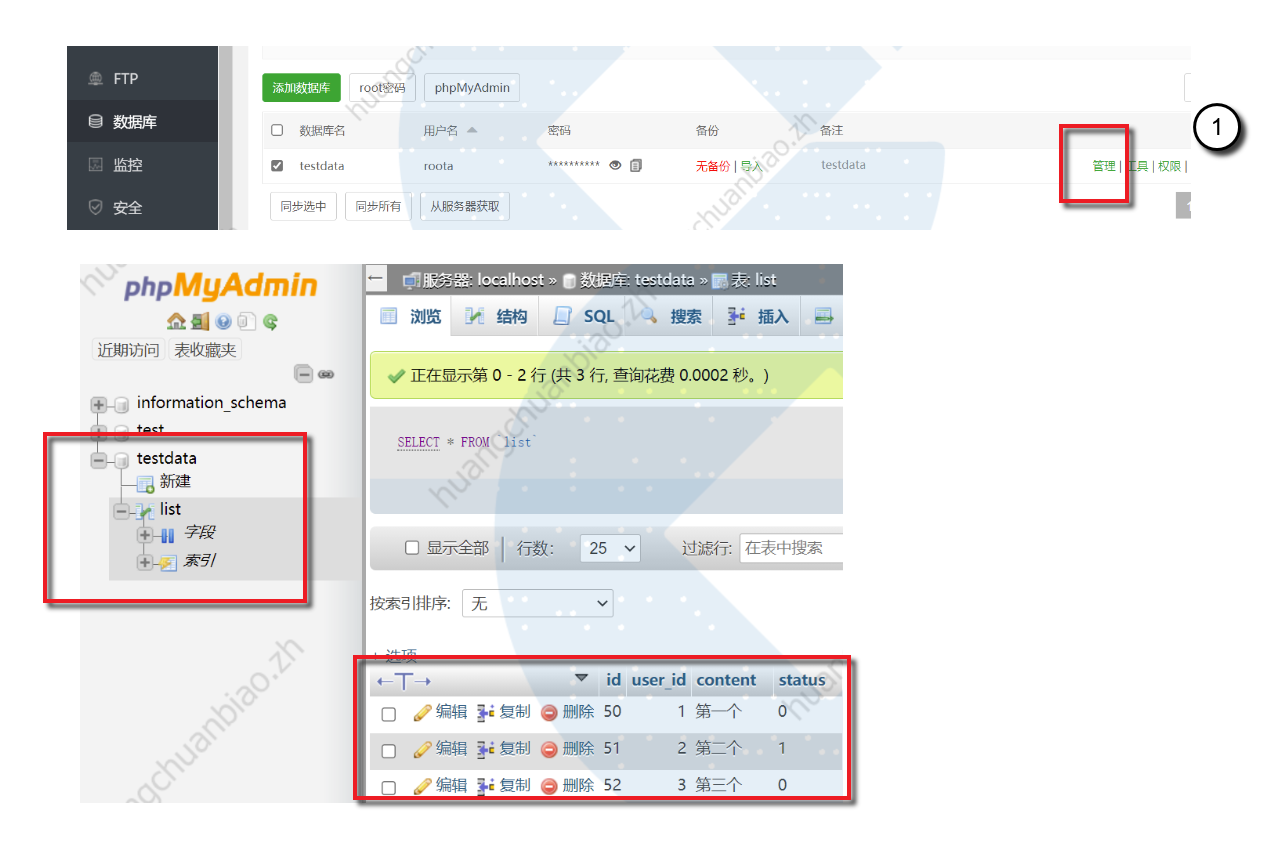The width and height of the screenshot is (1284, 847).
Task: Open the 按索引排序 dropdown
Action: pyautogui.click(x=537, y=603)
